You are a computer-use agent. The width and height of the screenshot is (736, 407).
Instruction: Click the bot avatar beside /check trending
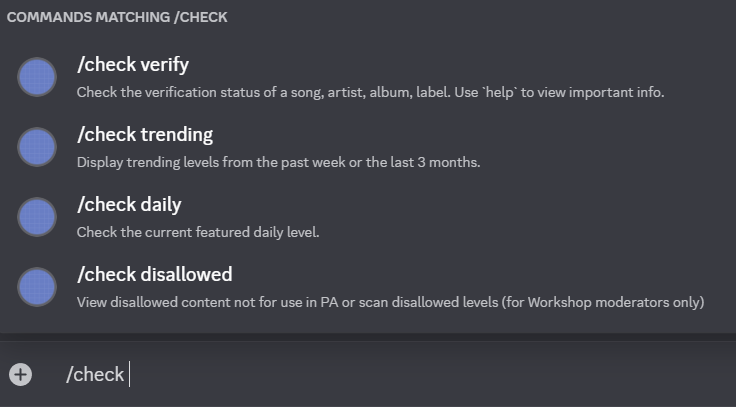pos(37,147)
